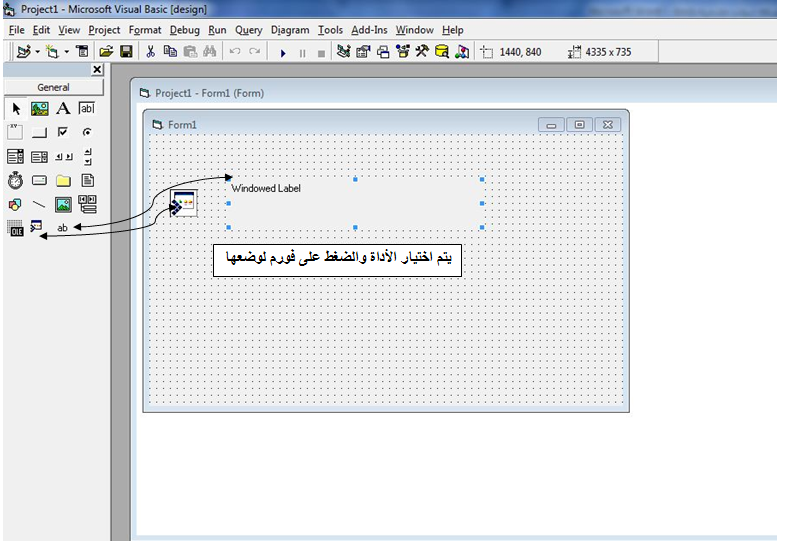Image resolution: width=785 pixels, height=541 pixels.
Task: Select the Timer control tool
Action: [15, 180]
